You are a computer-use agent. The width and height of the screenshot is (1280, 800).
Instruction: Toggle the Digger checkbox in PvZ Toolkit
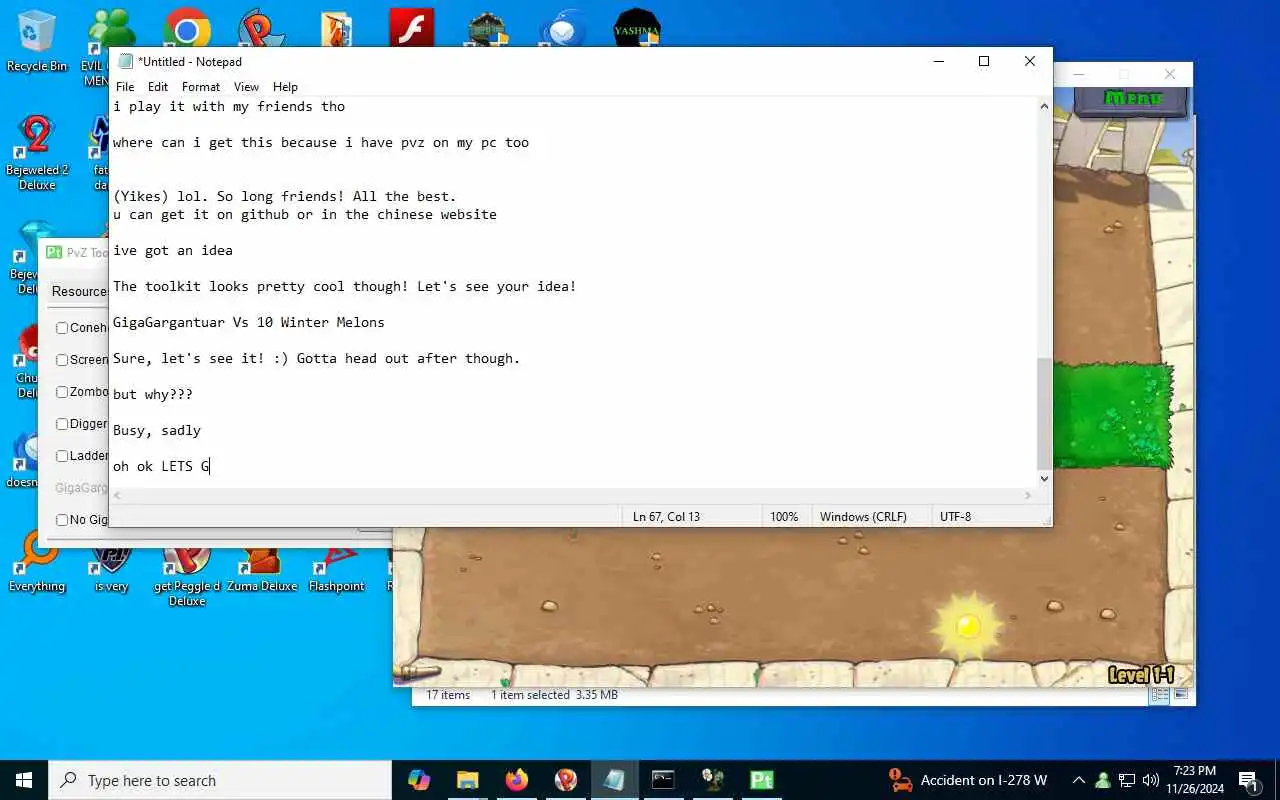[x=62, y=424]
